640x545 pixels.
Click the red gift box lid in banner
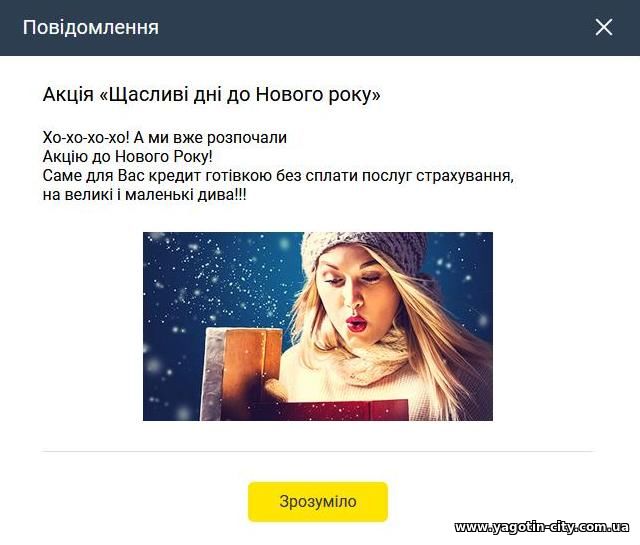pyautogui.click(x=339, y=411)
